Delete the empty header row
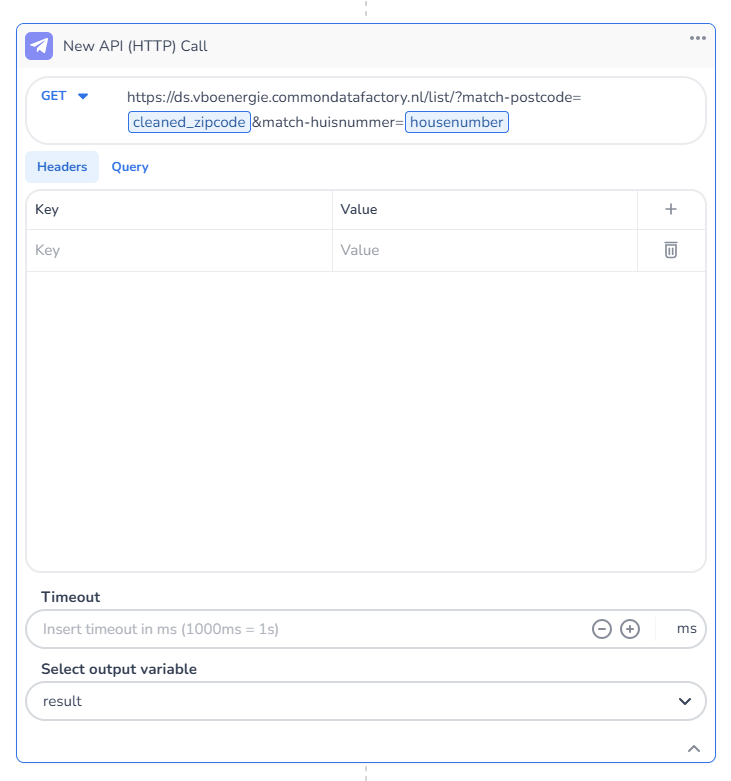Viewport: 731px width, 781px height. [x=671, y=250]
